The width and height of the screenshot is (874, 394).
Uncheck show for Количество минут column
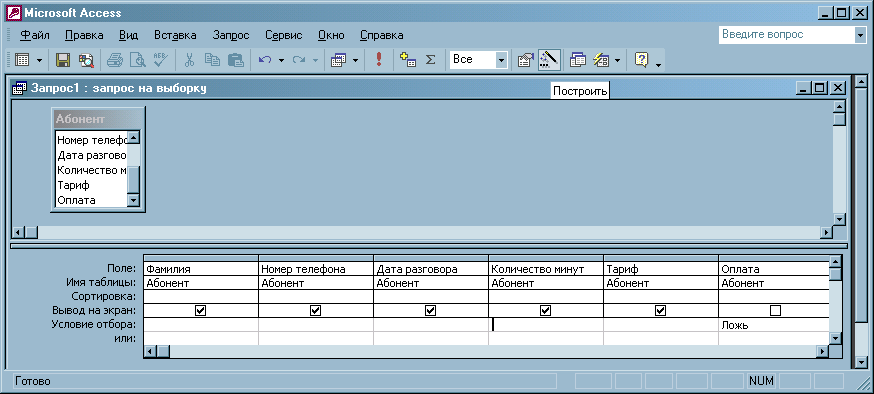(x=546, y=310)
